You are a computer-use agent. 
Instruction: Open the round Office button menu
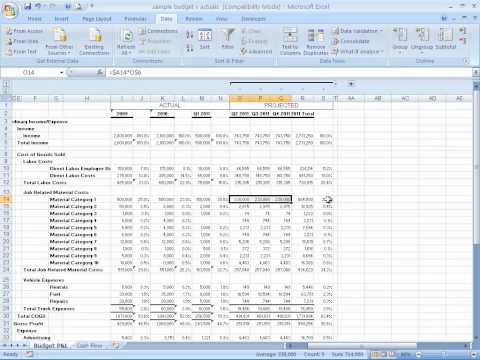click(x=10, y=10)
